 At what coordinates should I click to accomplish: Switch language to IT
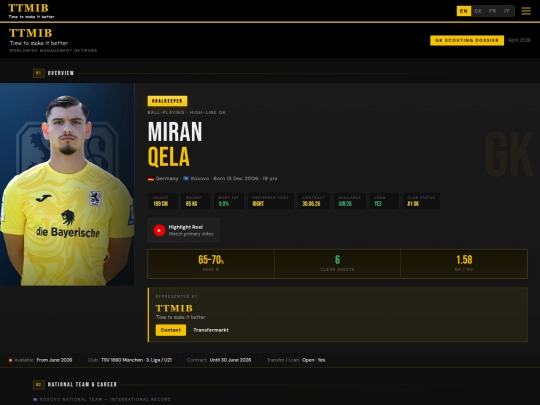507,11
